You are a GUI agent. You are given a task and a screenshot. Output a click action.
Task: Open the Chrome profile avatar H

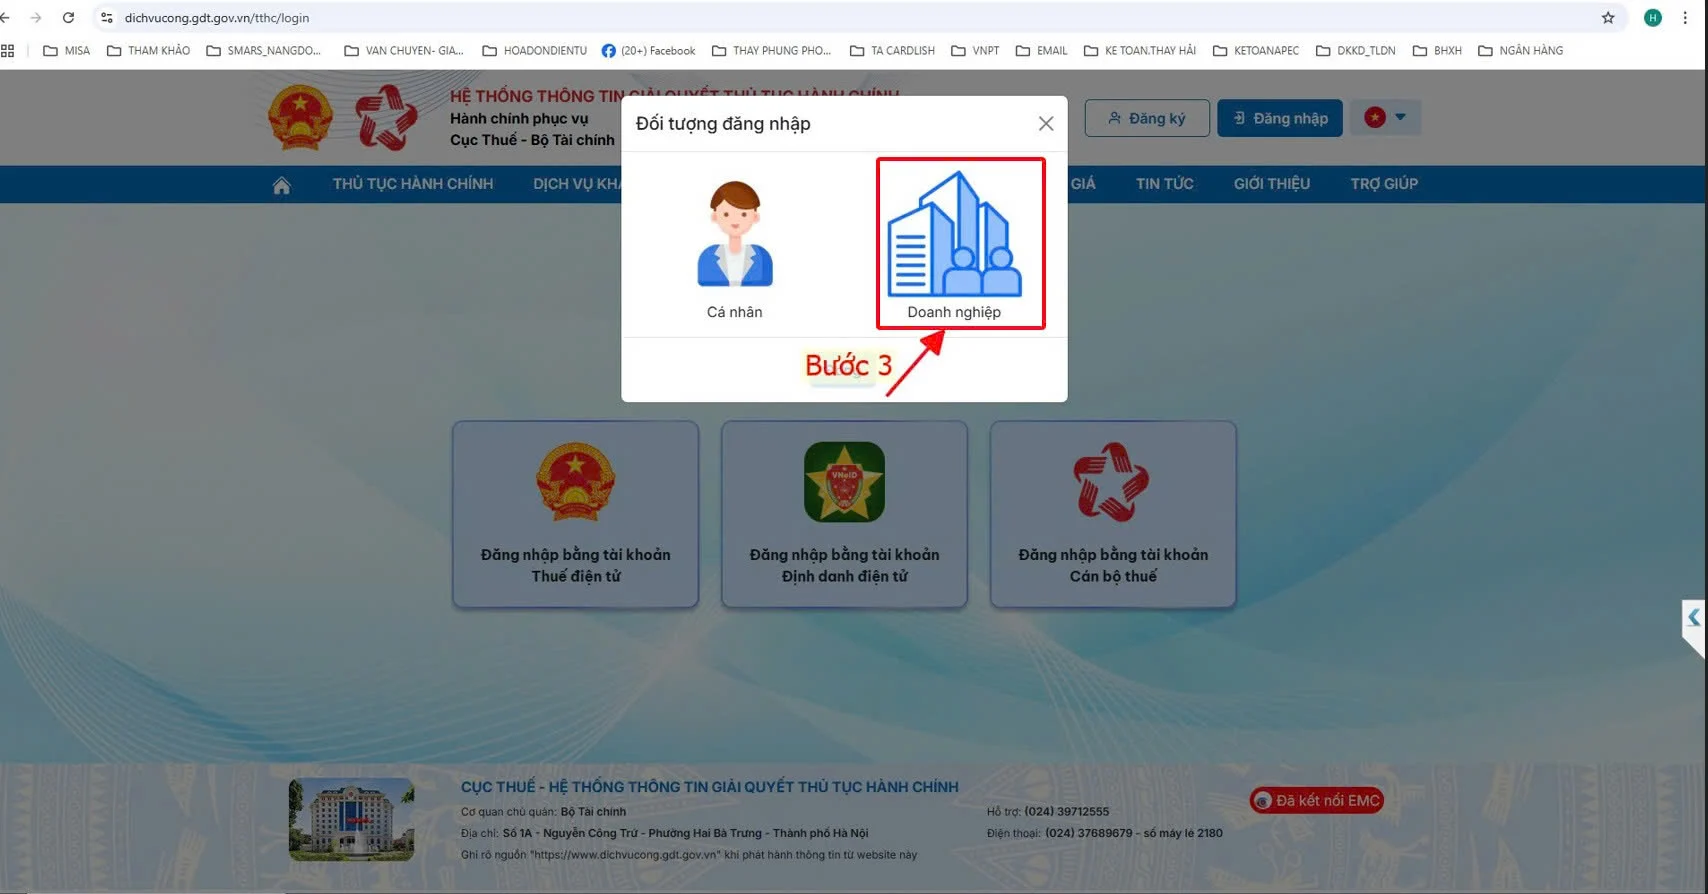(1653, 17)
